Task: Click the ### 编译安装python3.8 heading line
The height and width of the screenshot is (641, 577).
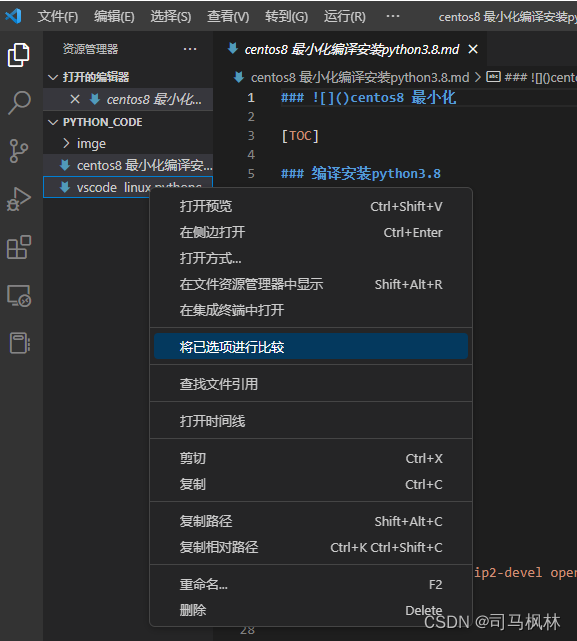Action: click(361, 174)
